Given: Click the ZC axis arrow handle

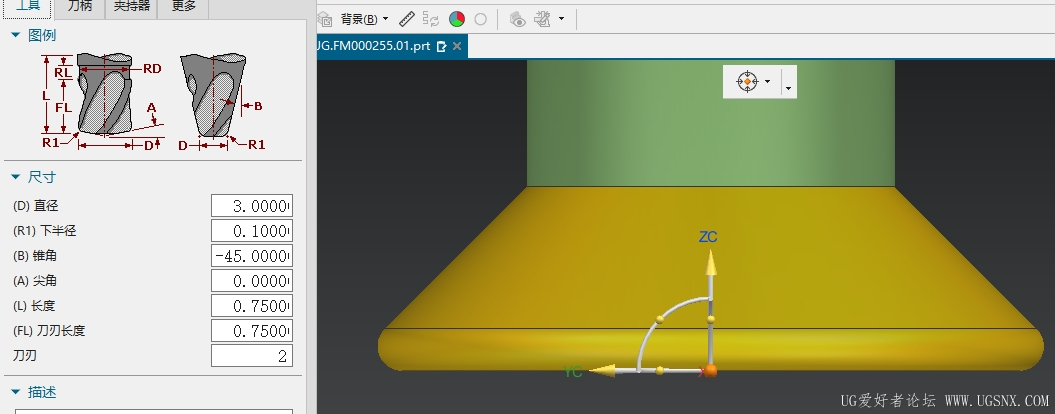Looking at the screenshot, I should 711,263.
